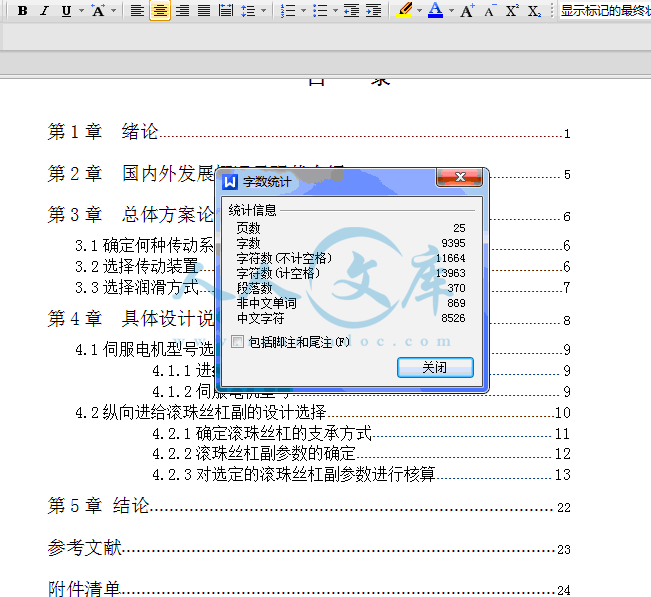The image size is (651, 597).
Task: Click the 中文字符 value 8526
Action: pos(453,318)
